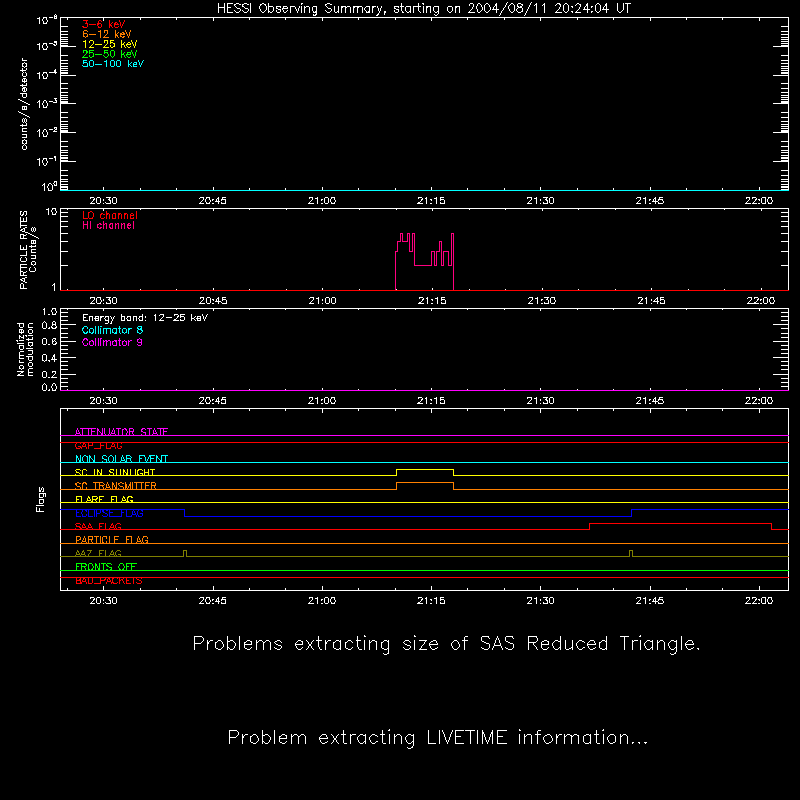Click the PARTICLE_FLAG label

click(112, 539)
